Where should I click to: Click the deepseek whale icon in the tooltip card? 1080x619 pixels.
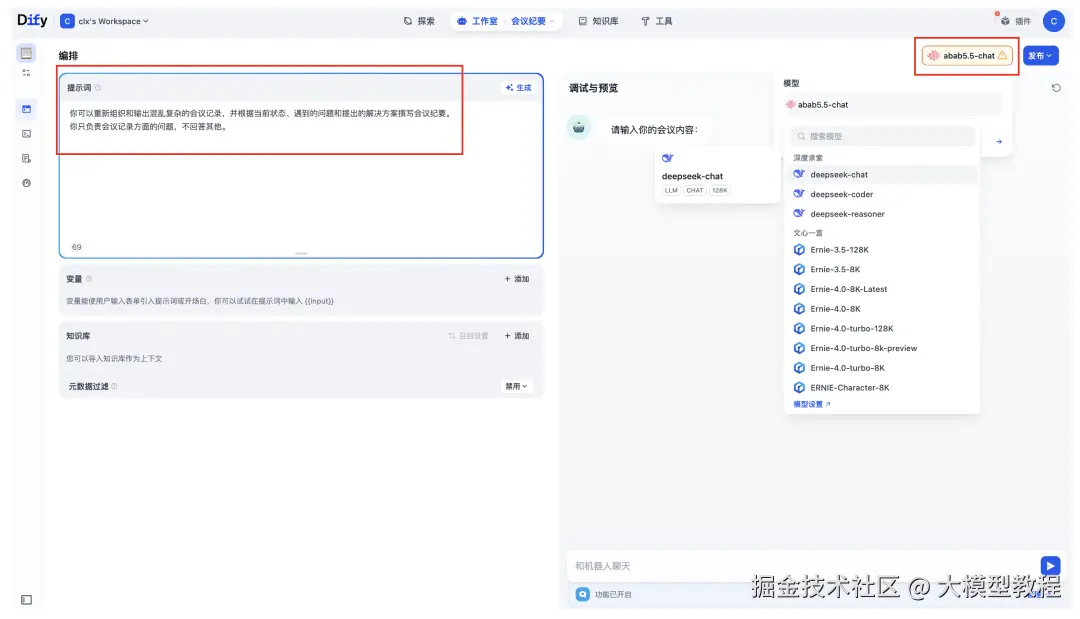click(667, 158)
